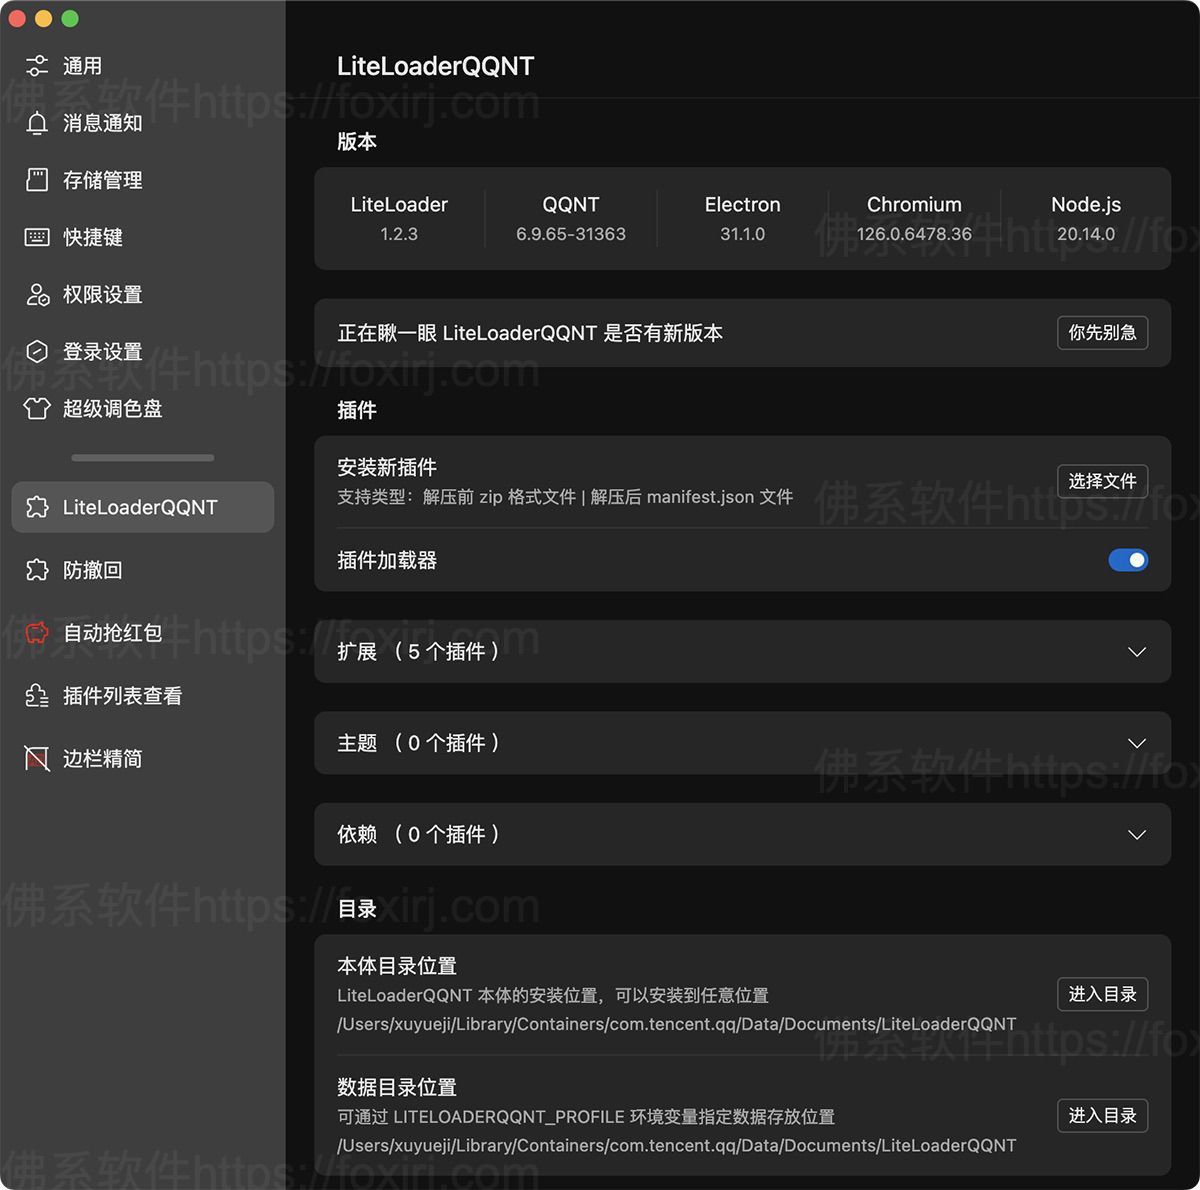
Task: Expand the 扩展 section showing 5 plugins
Action: [x=1136, y=651]
